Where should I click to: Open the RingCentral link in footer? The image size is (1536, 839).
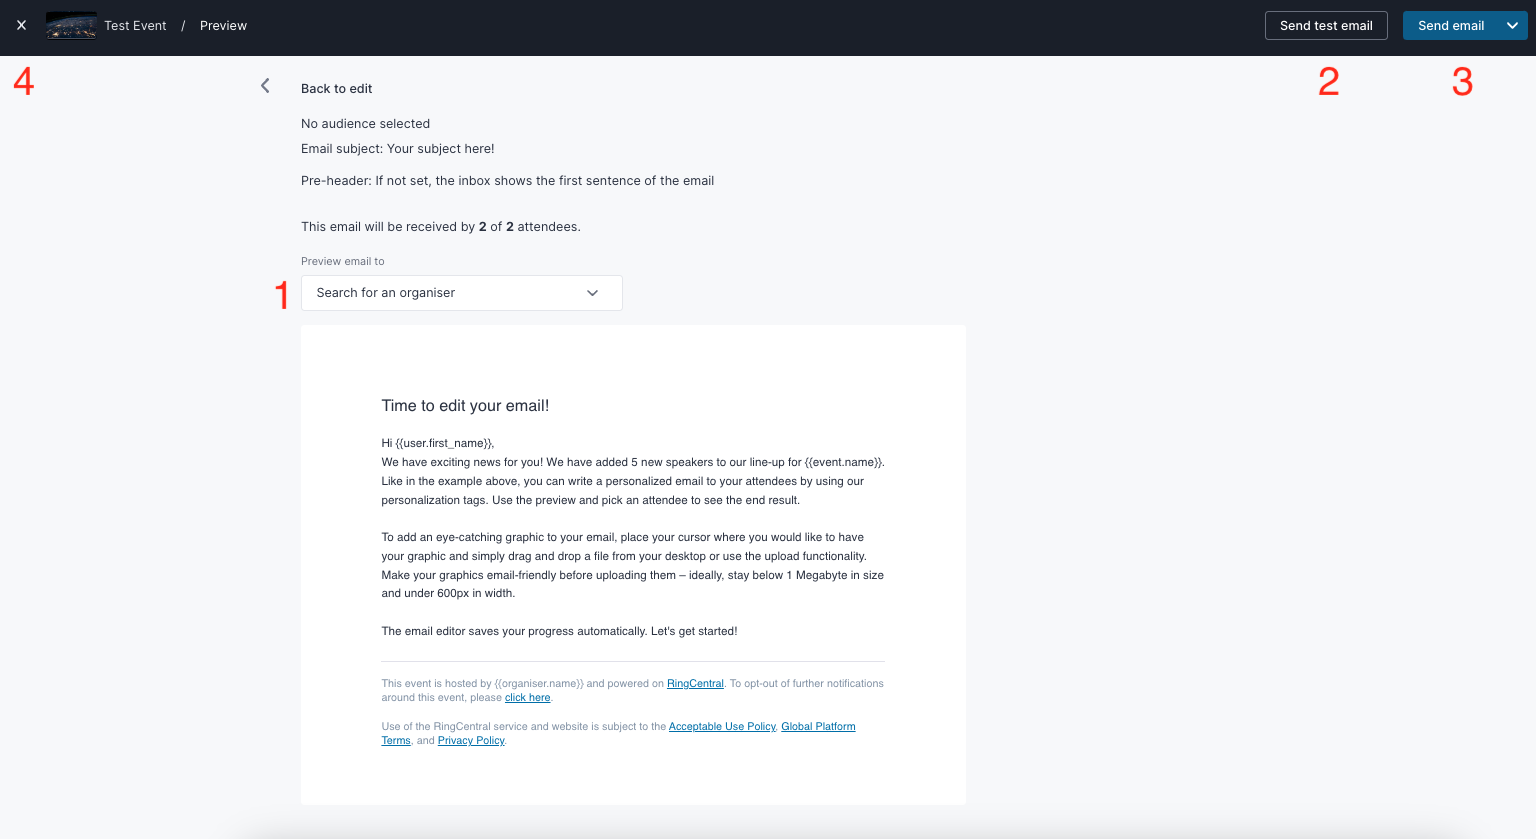click(x=695, y=684)
